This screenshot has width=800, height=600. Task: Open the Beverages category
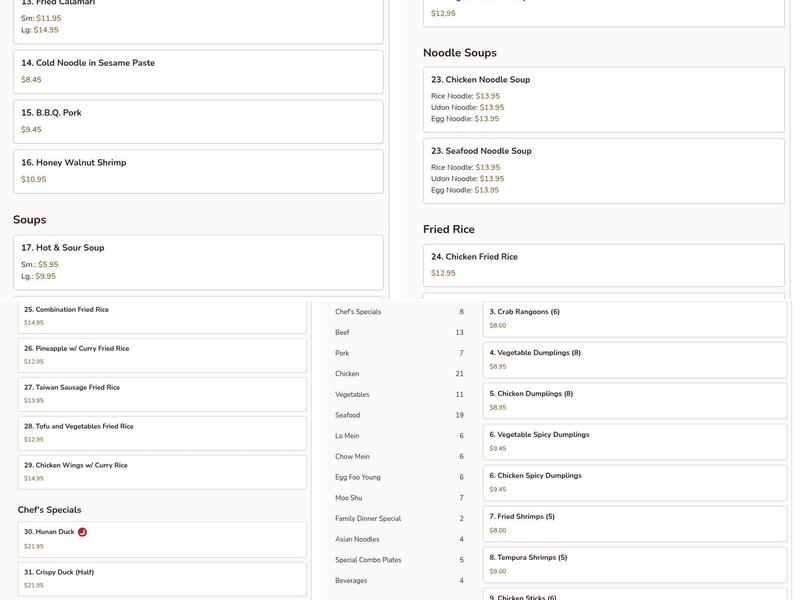tap(351, 581)
